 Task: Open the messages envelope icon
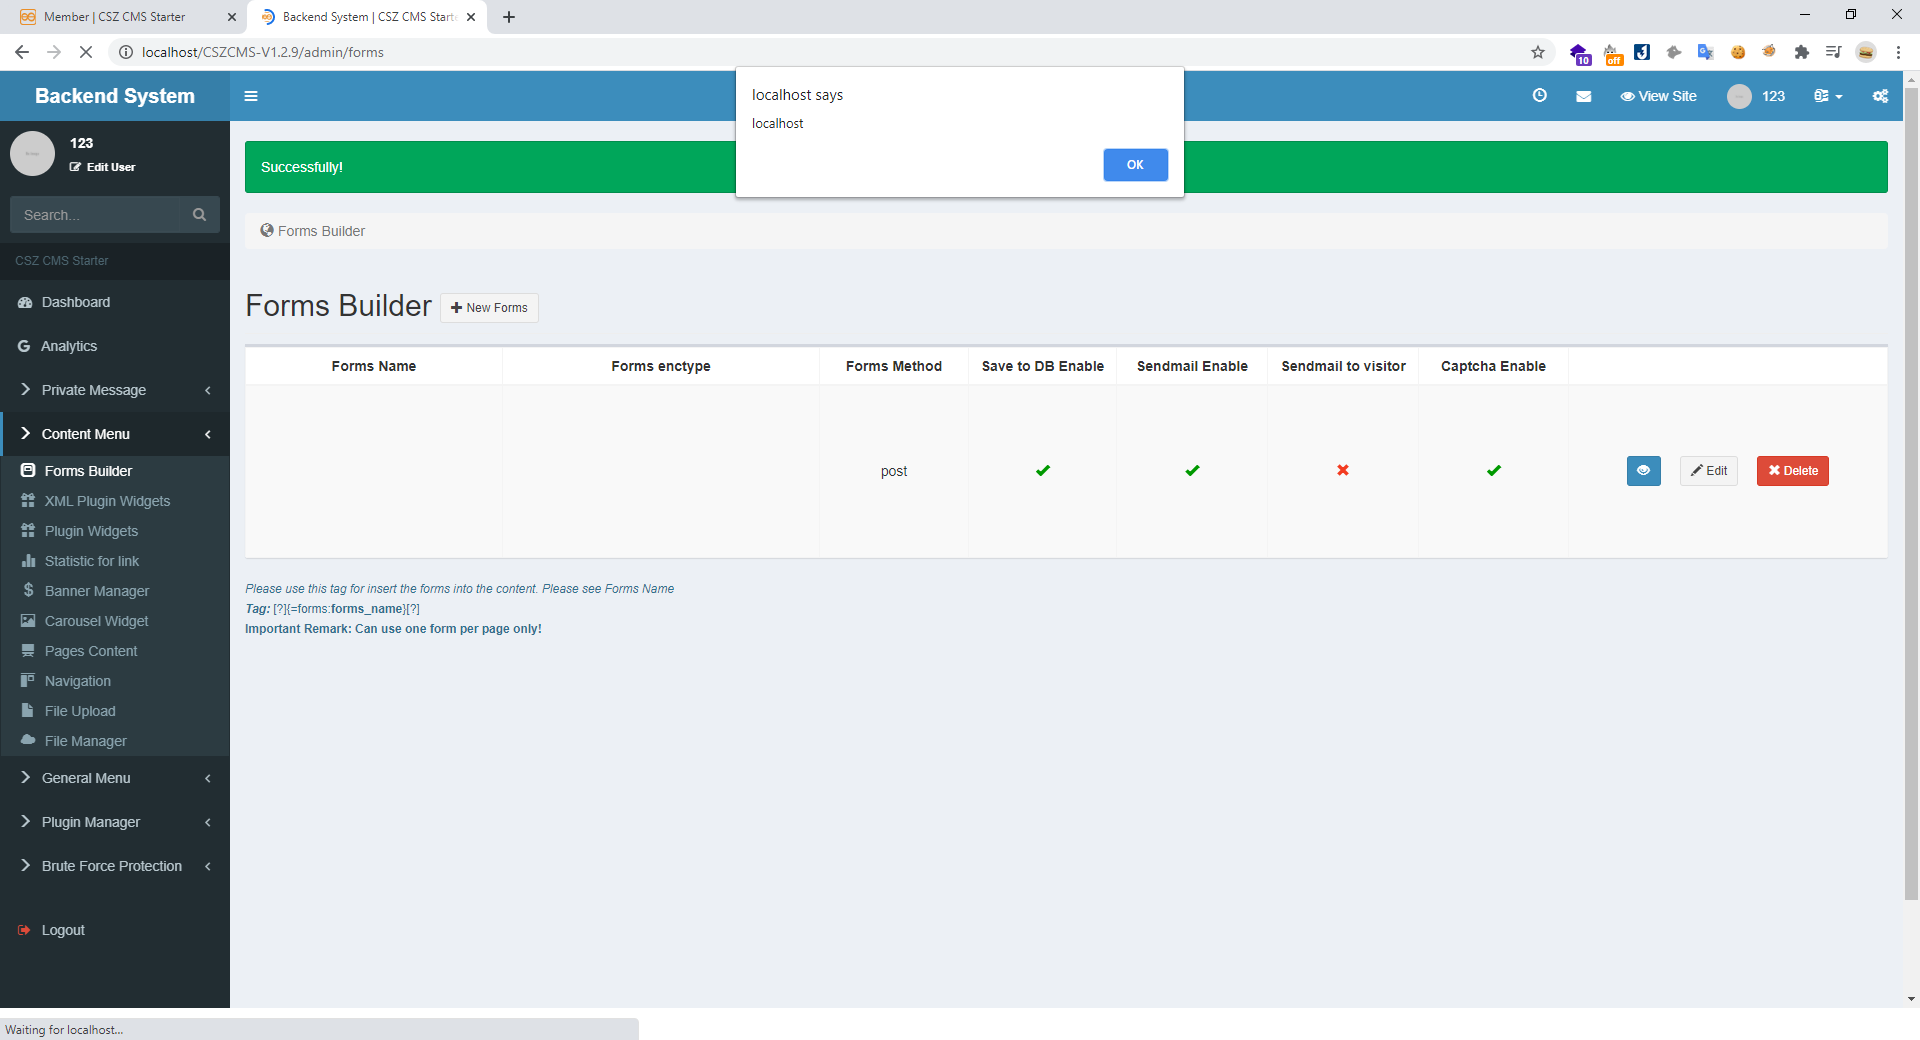tap(1584, 96)
